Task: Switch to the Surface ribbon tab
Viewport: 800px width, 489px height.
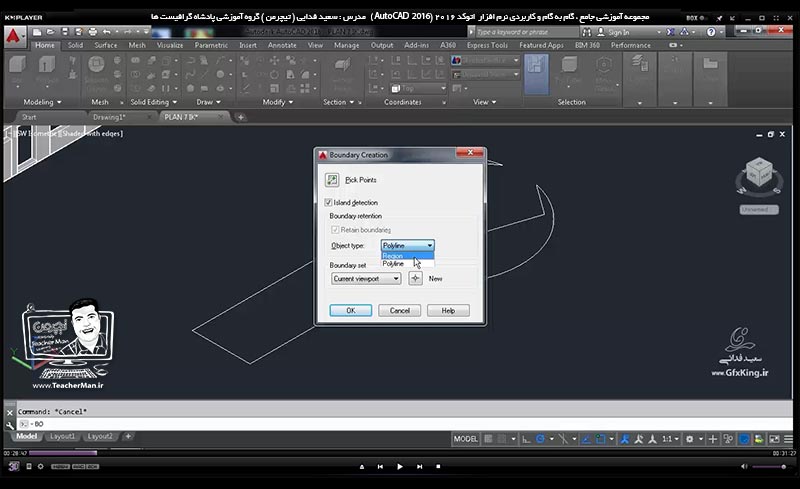Action: coord(106,45)
